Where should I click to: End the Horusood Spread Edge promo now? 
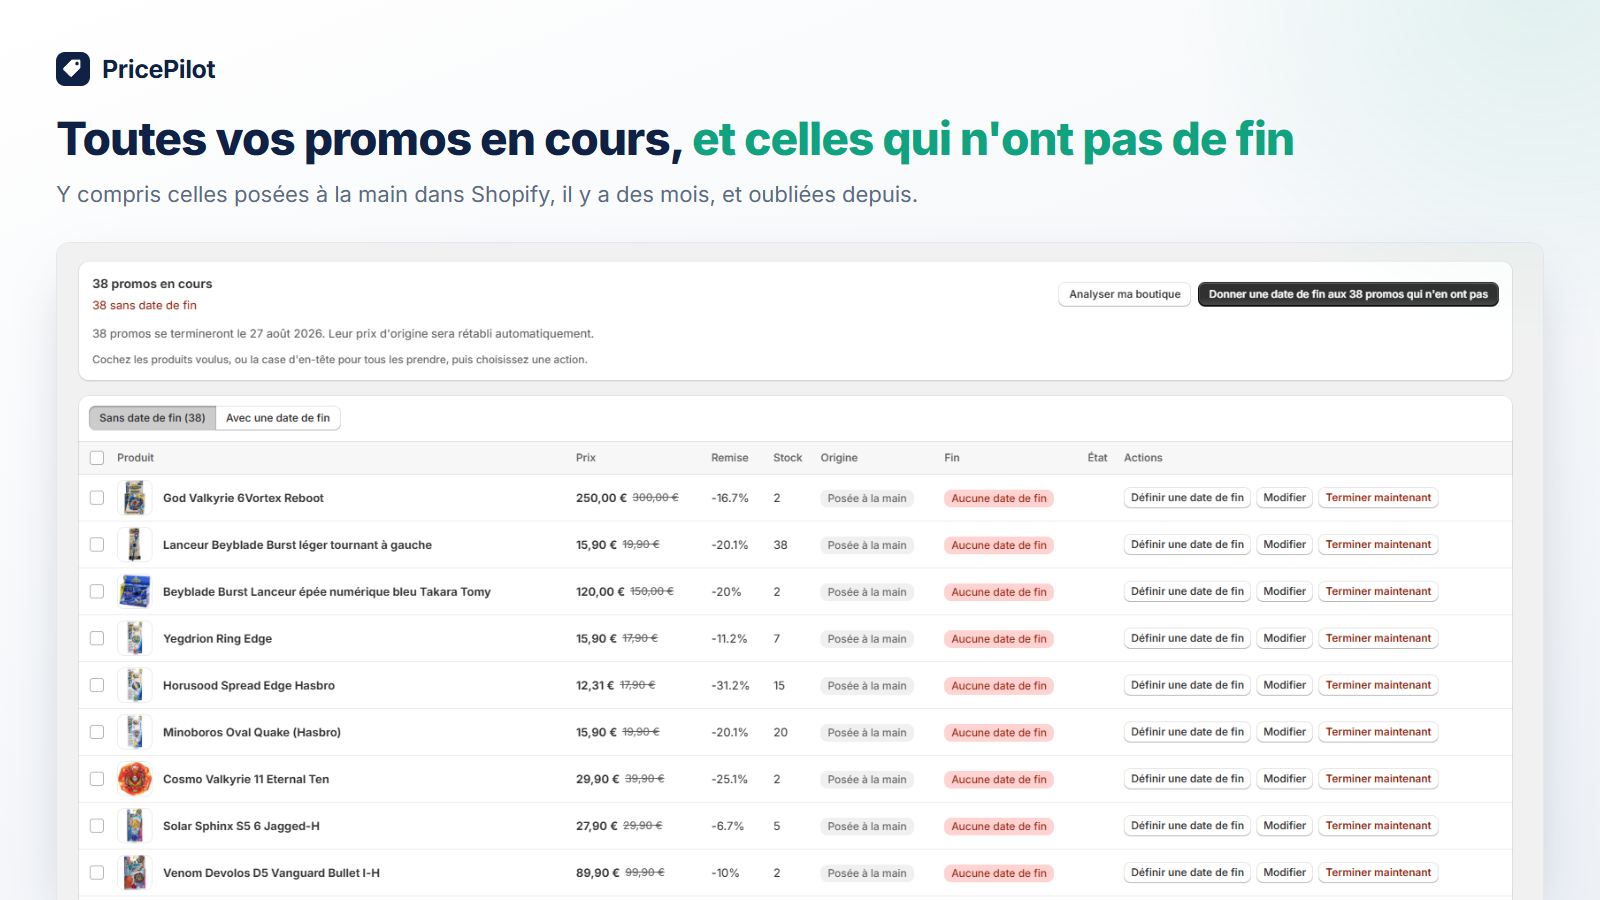(1378, 685)
